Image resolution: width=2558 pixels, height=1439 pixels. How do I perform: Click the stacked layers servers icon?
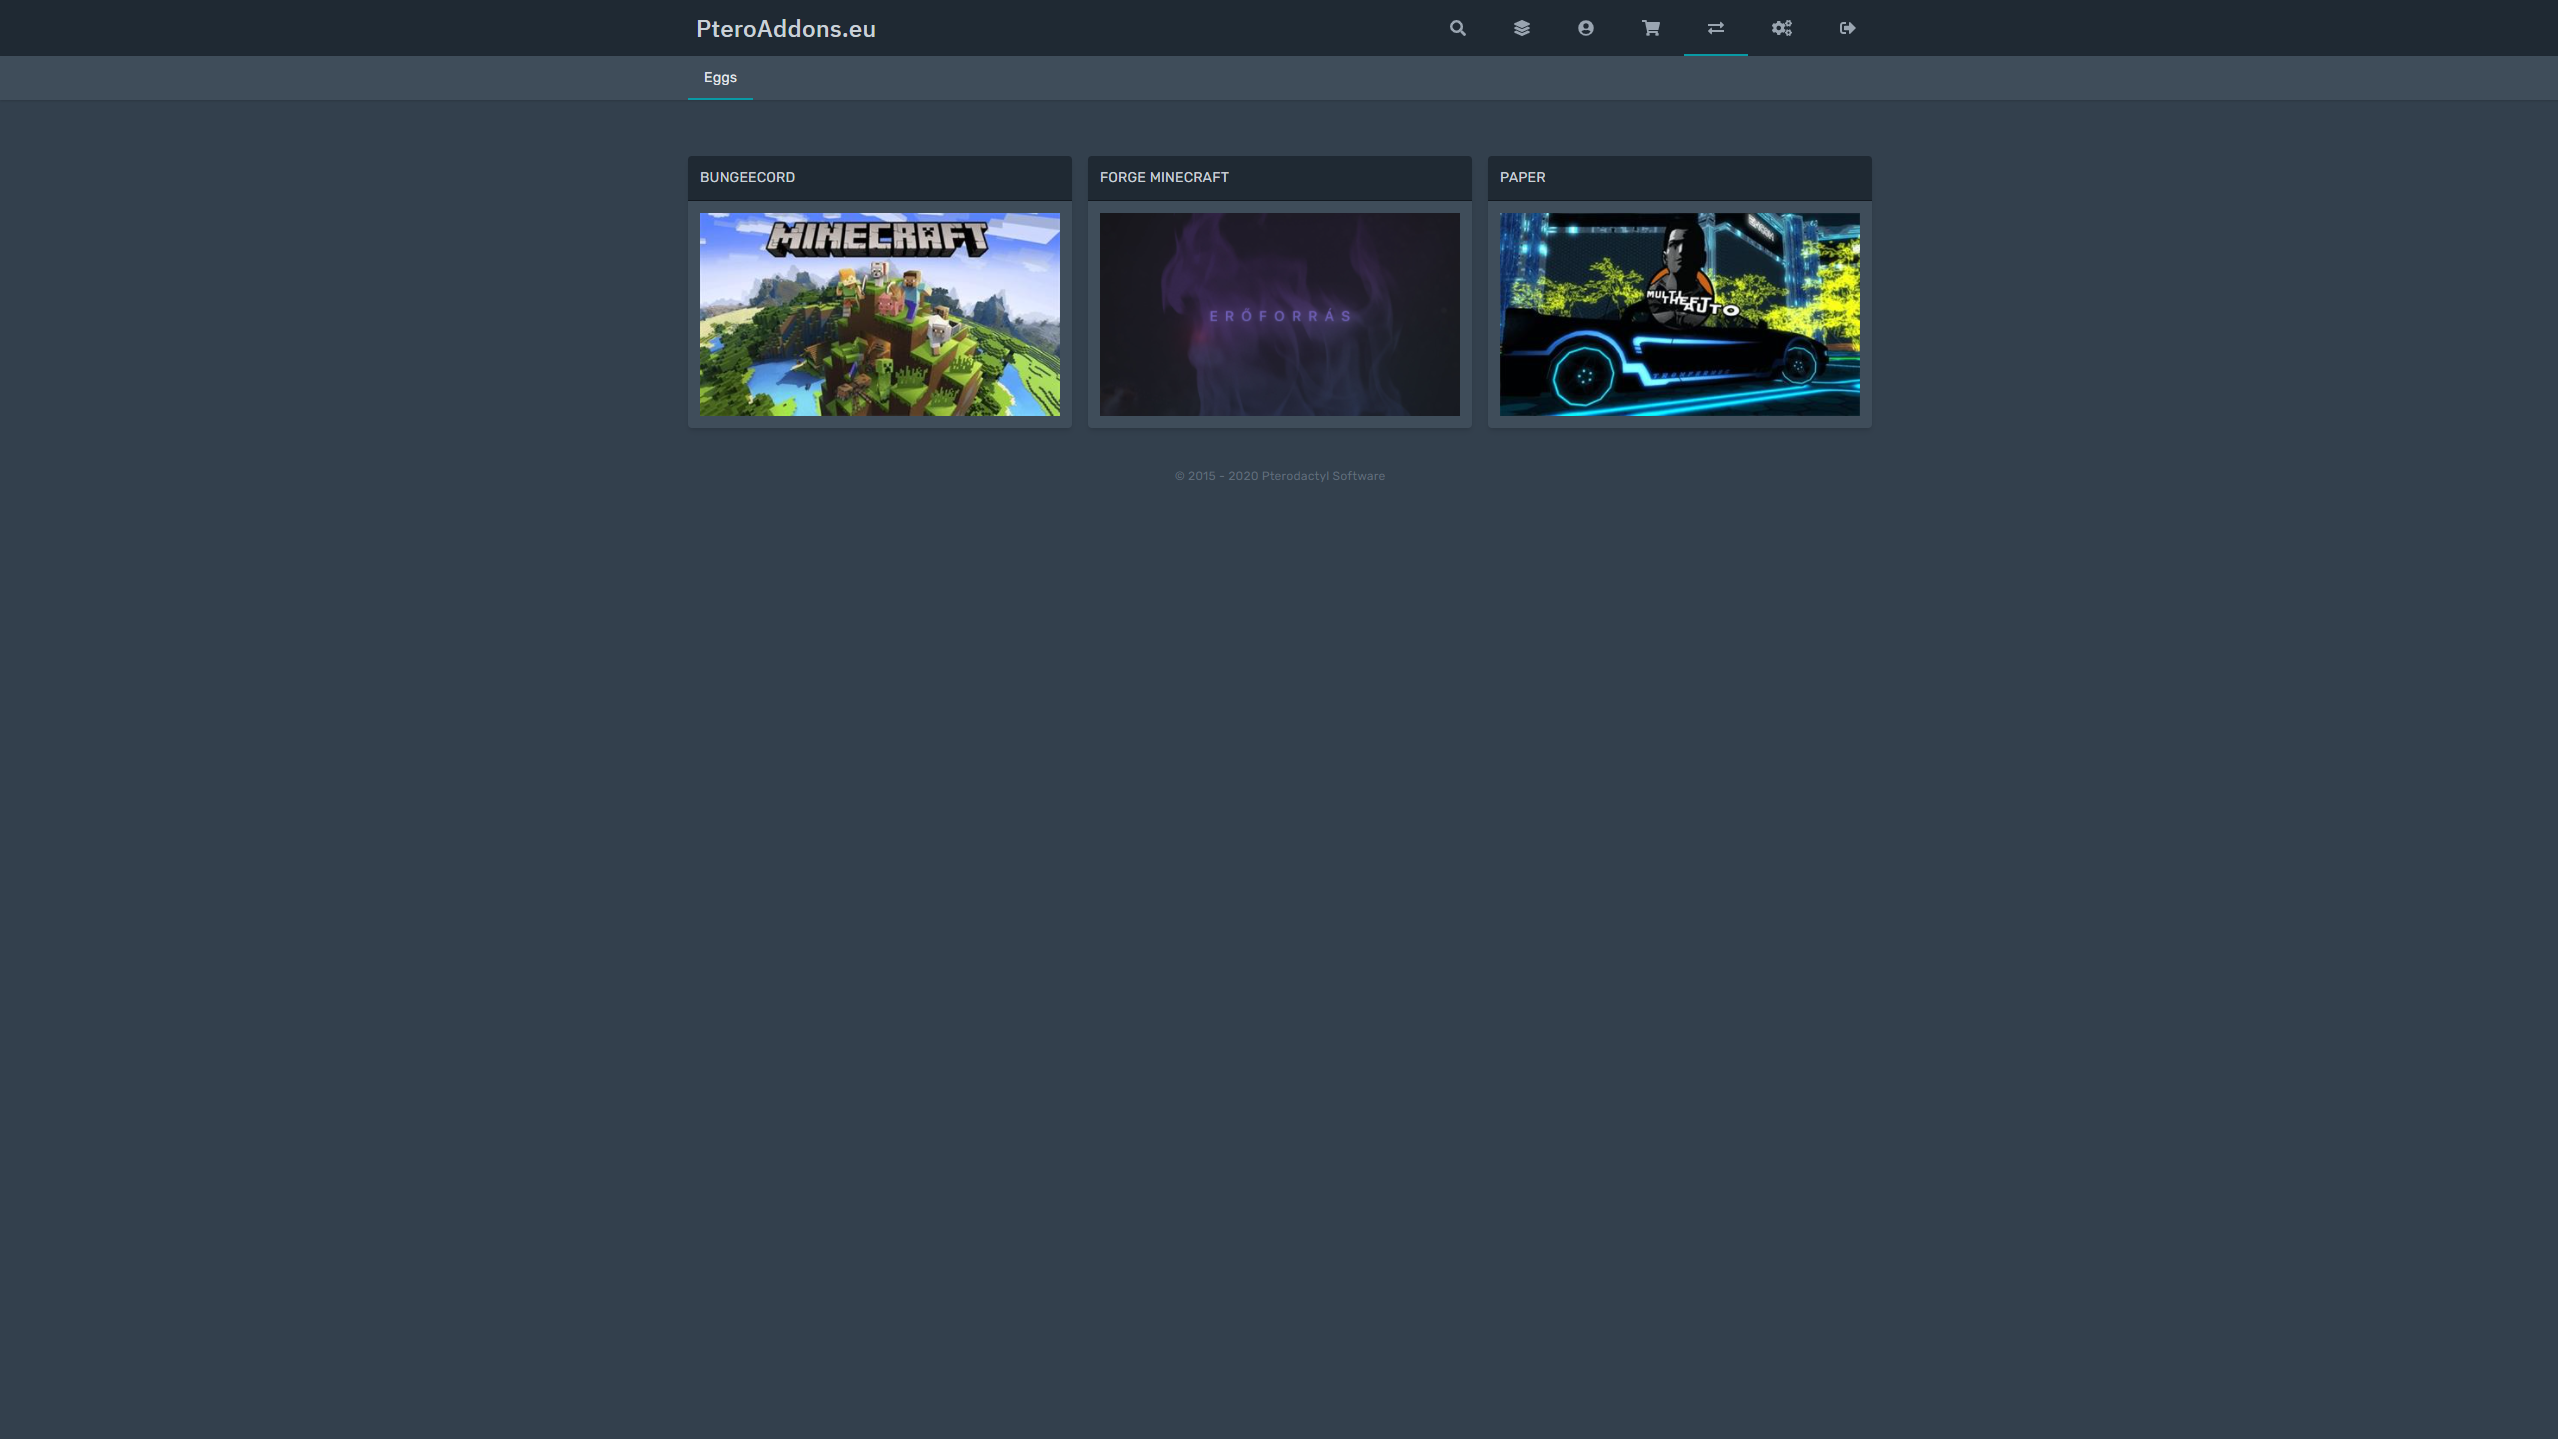pyautogui.click(x=1521, y=28)
